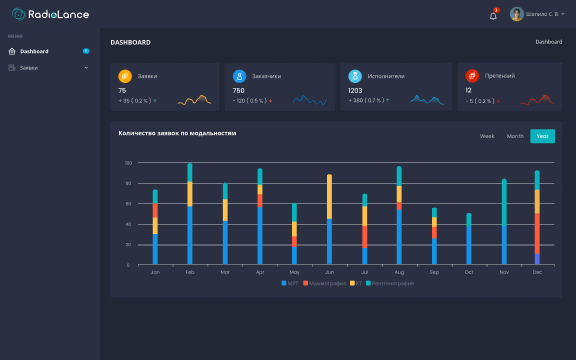
Task: Click the blue Заказчики card icon
Action: click(x=240, y=76)
